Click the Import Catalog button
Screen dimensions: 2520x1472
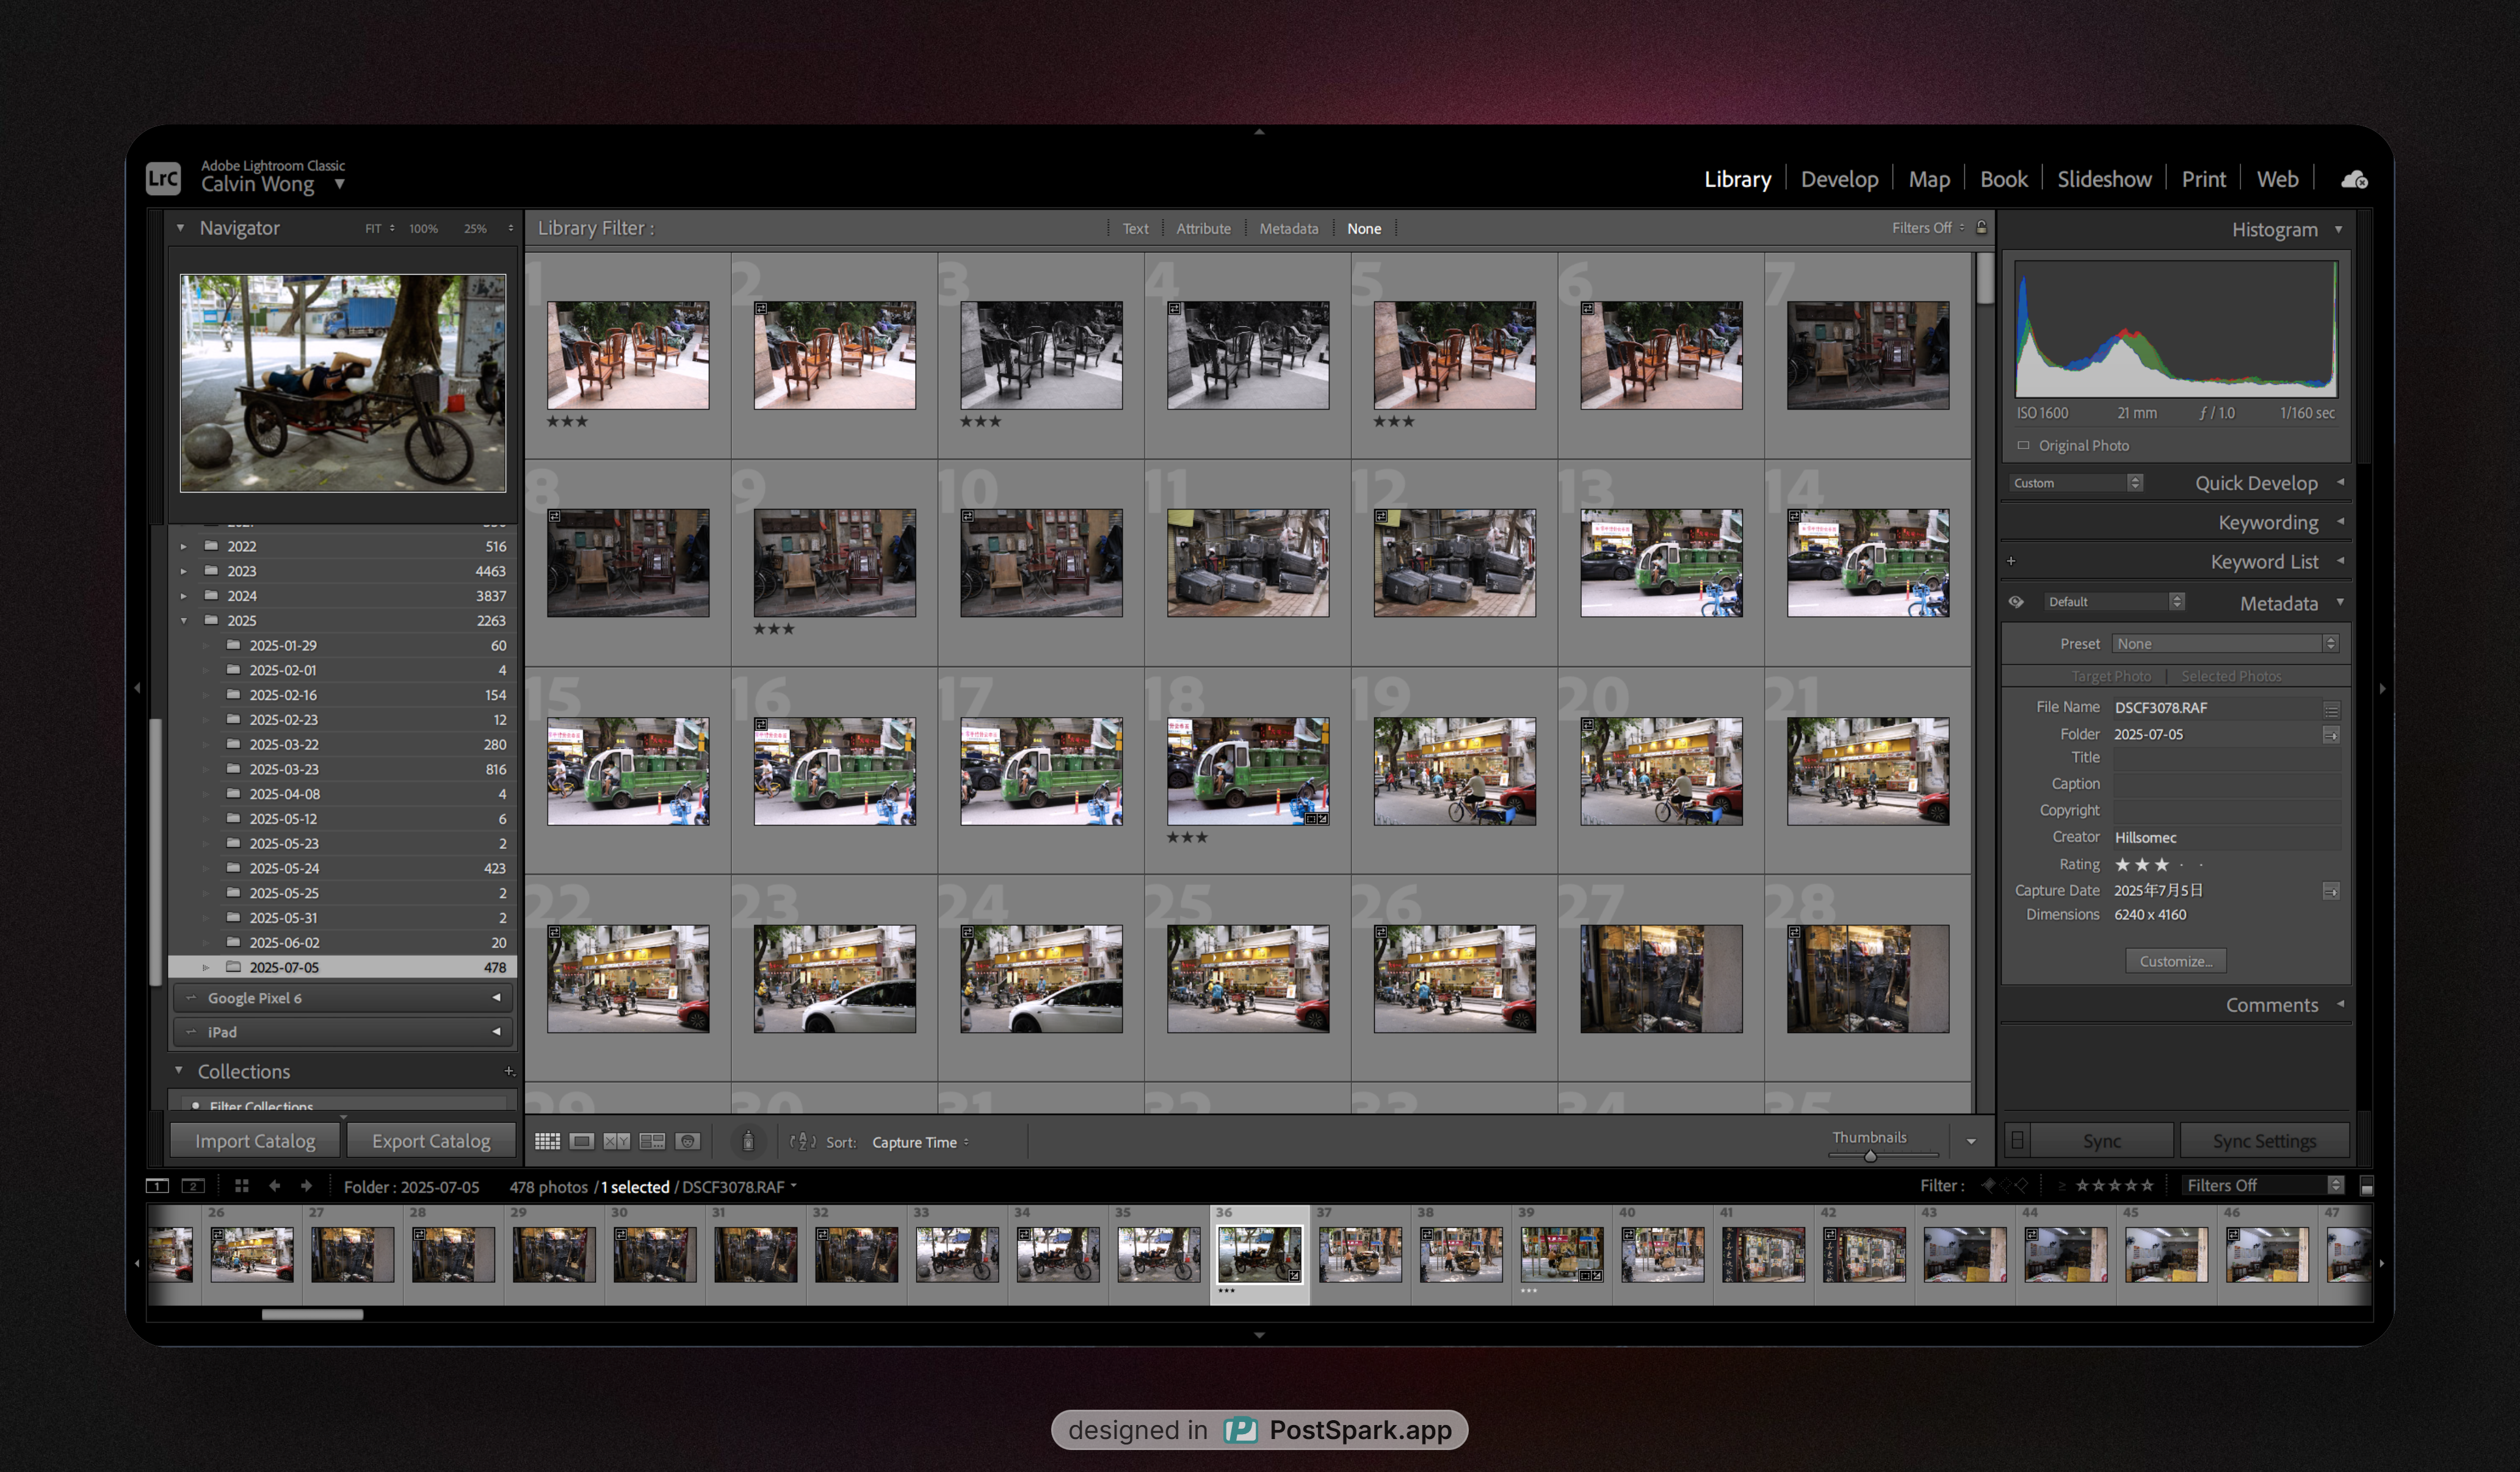(x=255, y=1141)
